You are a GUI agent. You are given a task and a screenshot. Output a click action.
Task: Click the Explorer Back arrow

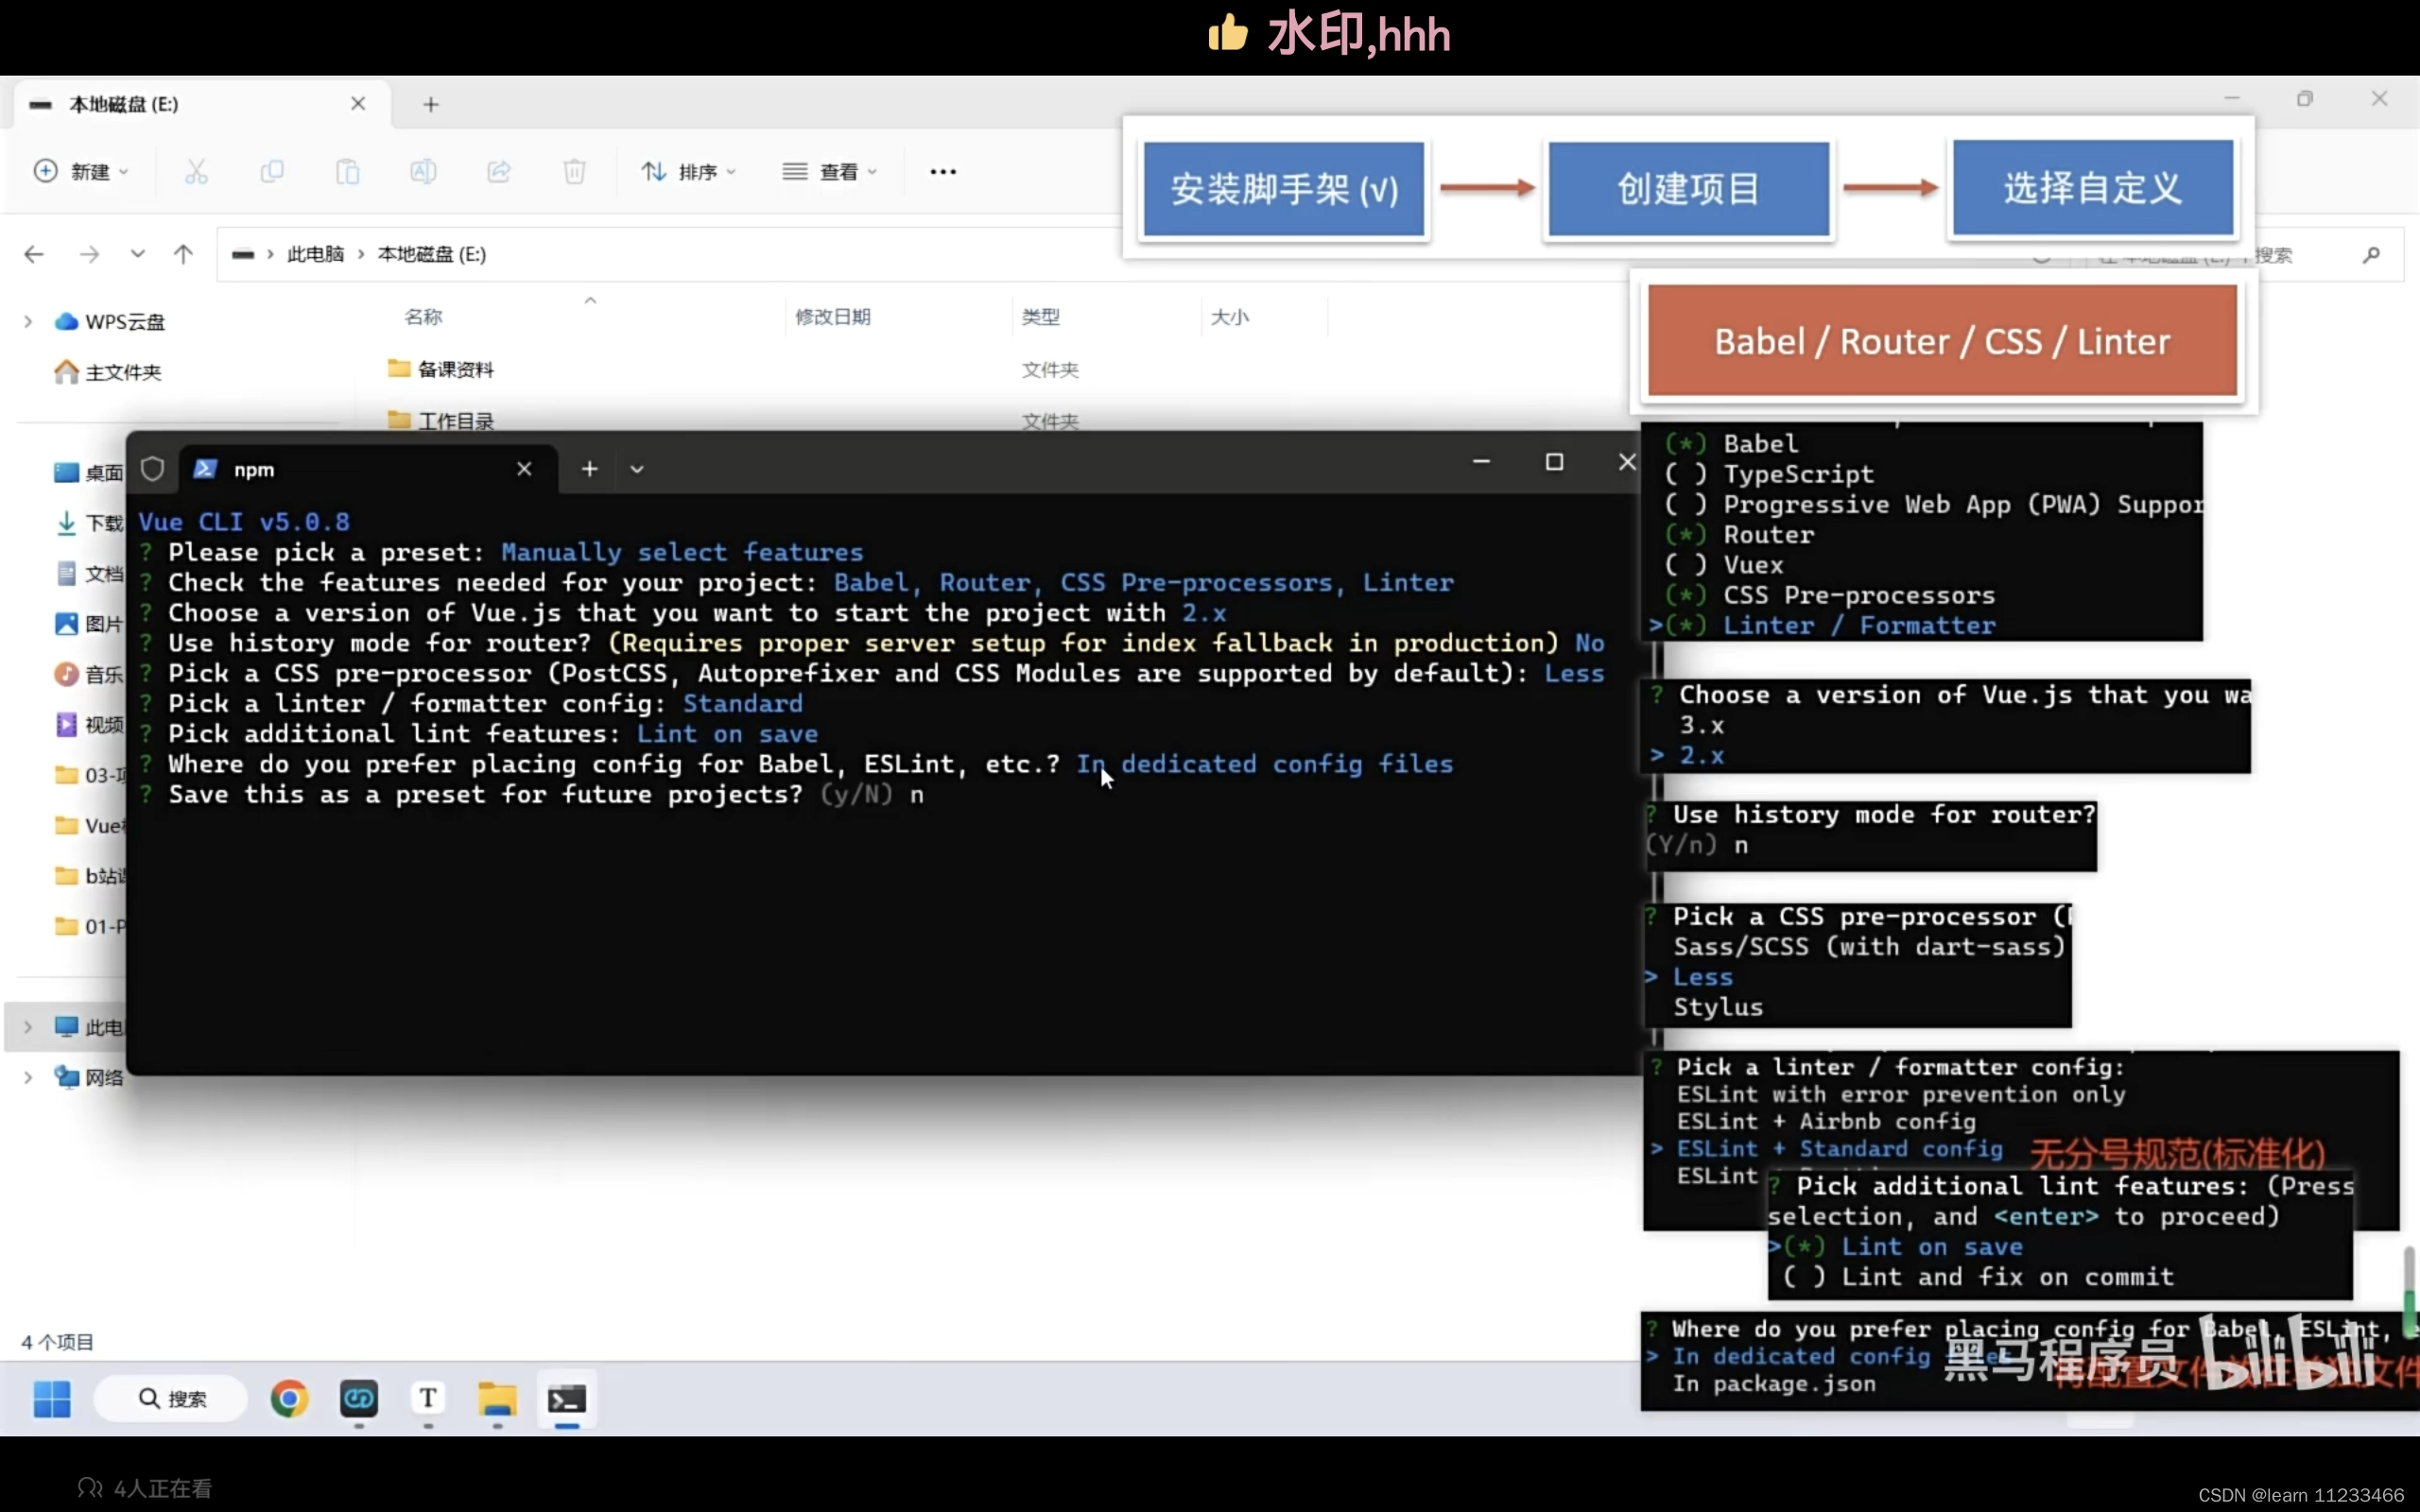tap(34, 254)
